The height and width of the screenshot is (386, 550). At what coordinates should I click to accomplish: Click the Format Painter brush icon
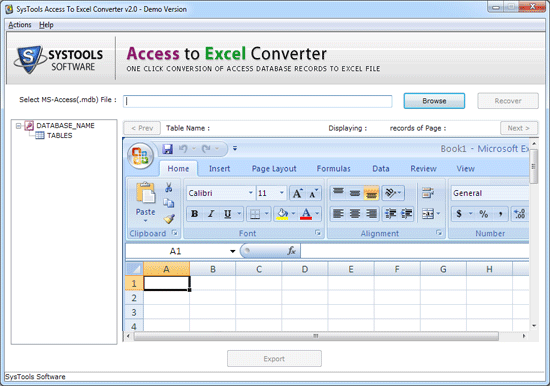tap(169, 219)
